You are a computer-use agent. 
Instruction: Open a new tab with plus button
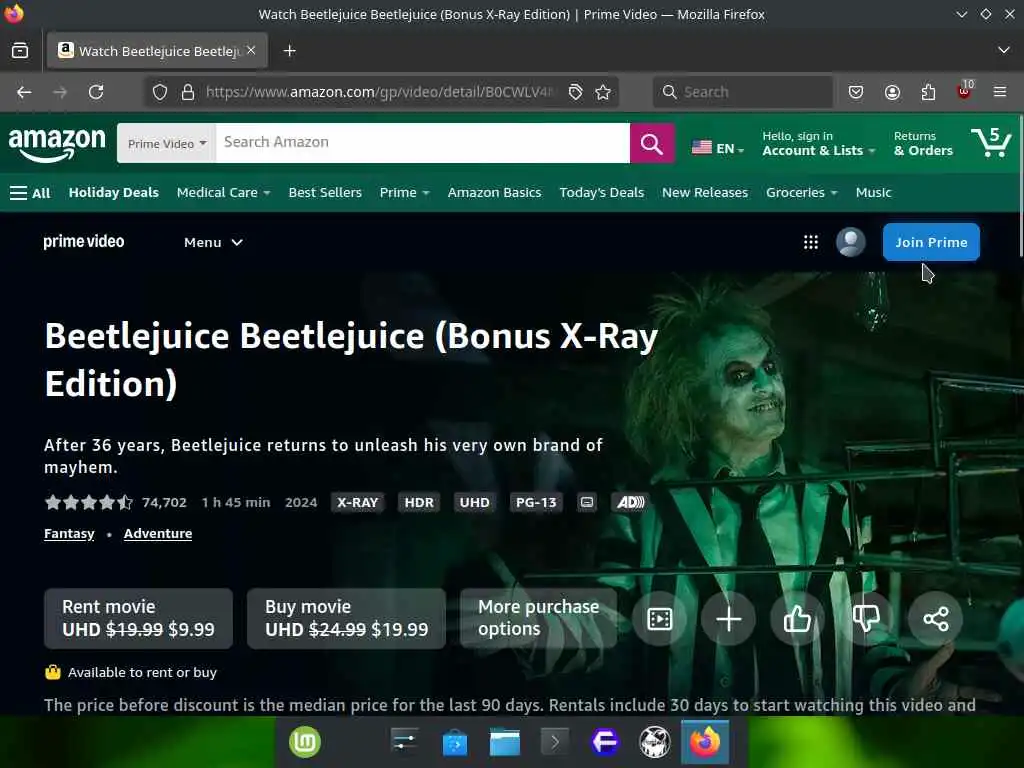click(289, 51)
